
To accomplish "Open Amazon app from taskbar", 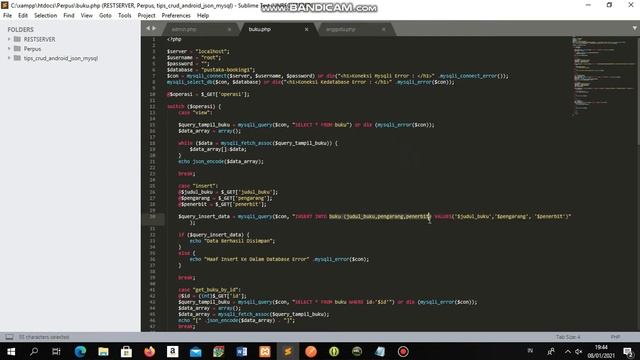I will coord(172,351).
